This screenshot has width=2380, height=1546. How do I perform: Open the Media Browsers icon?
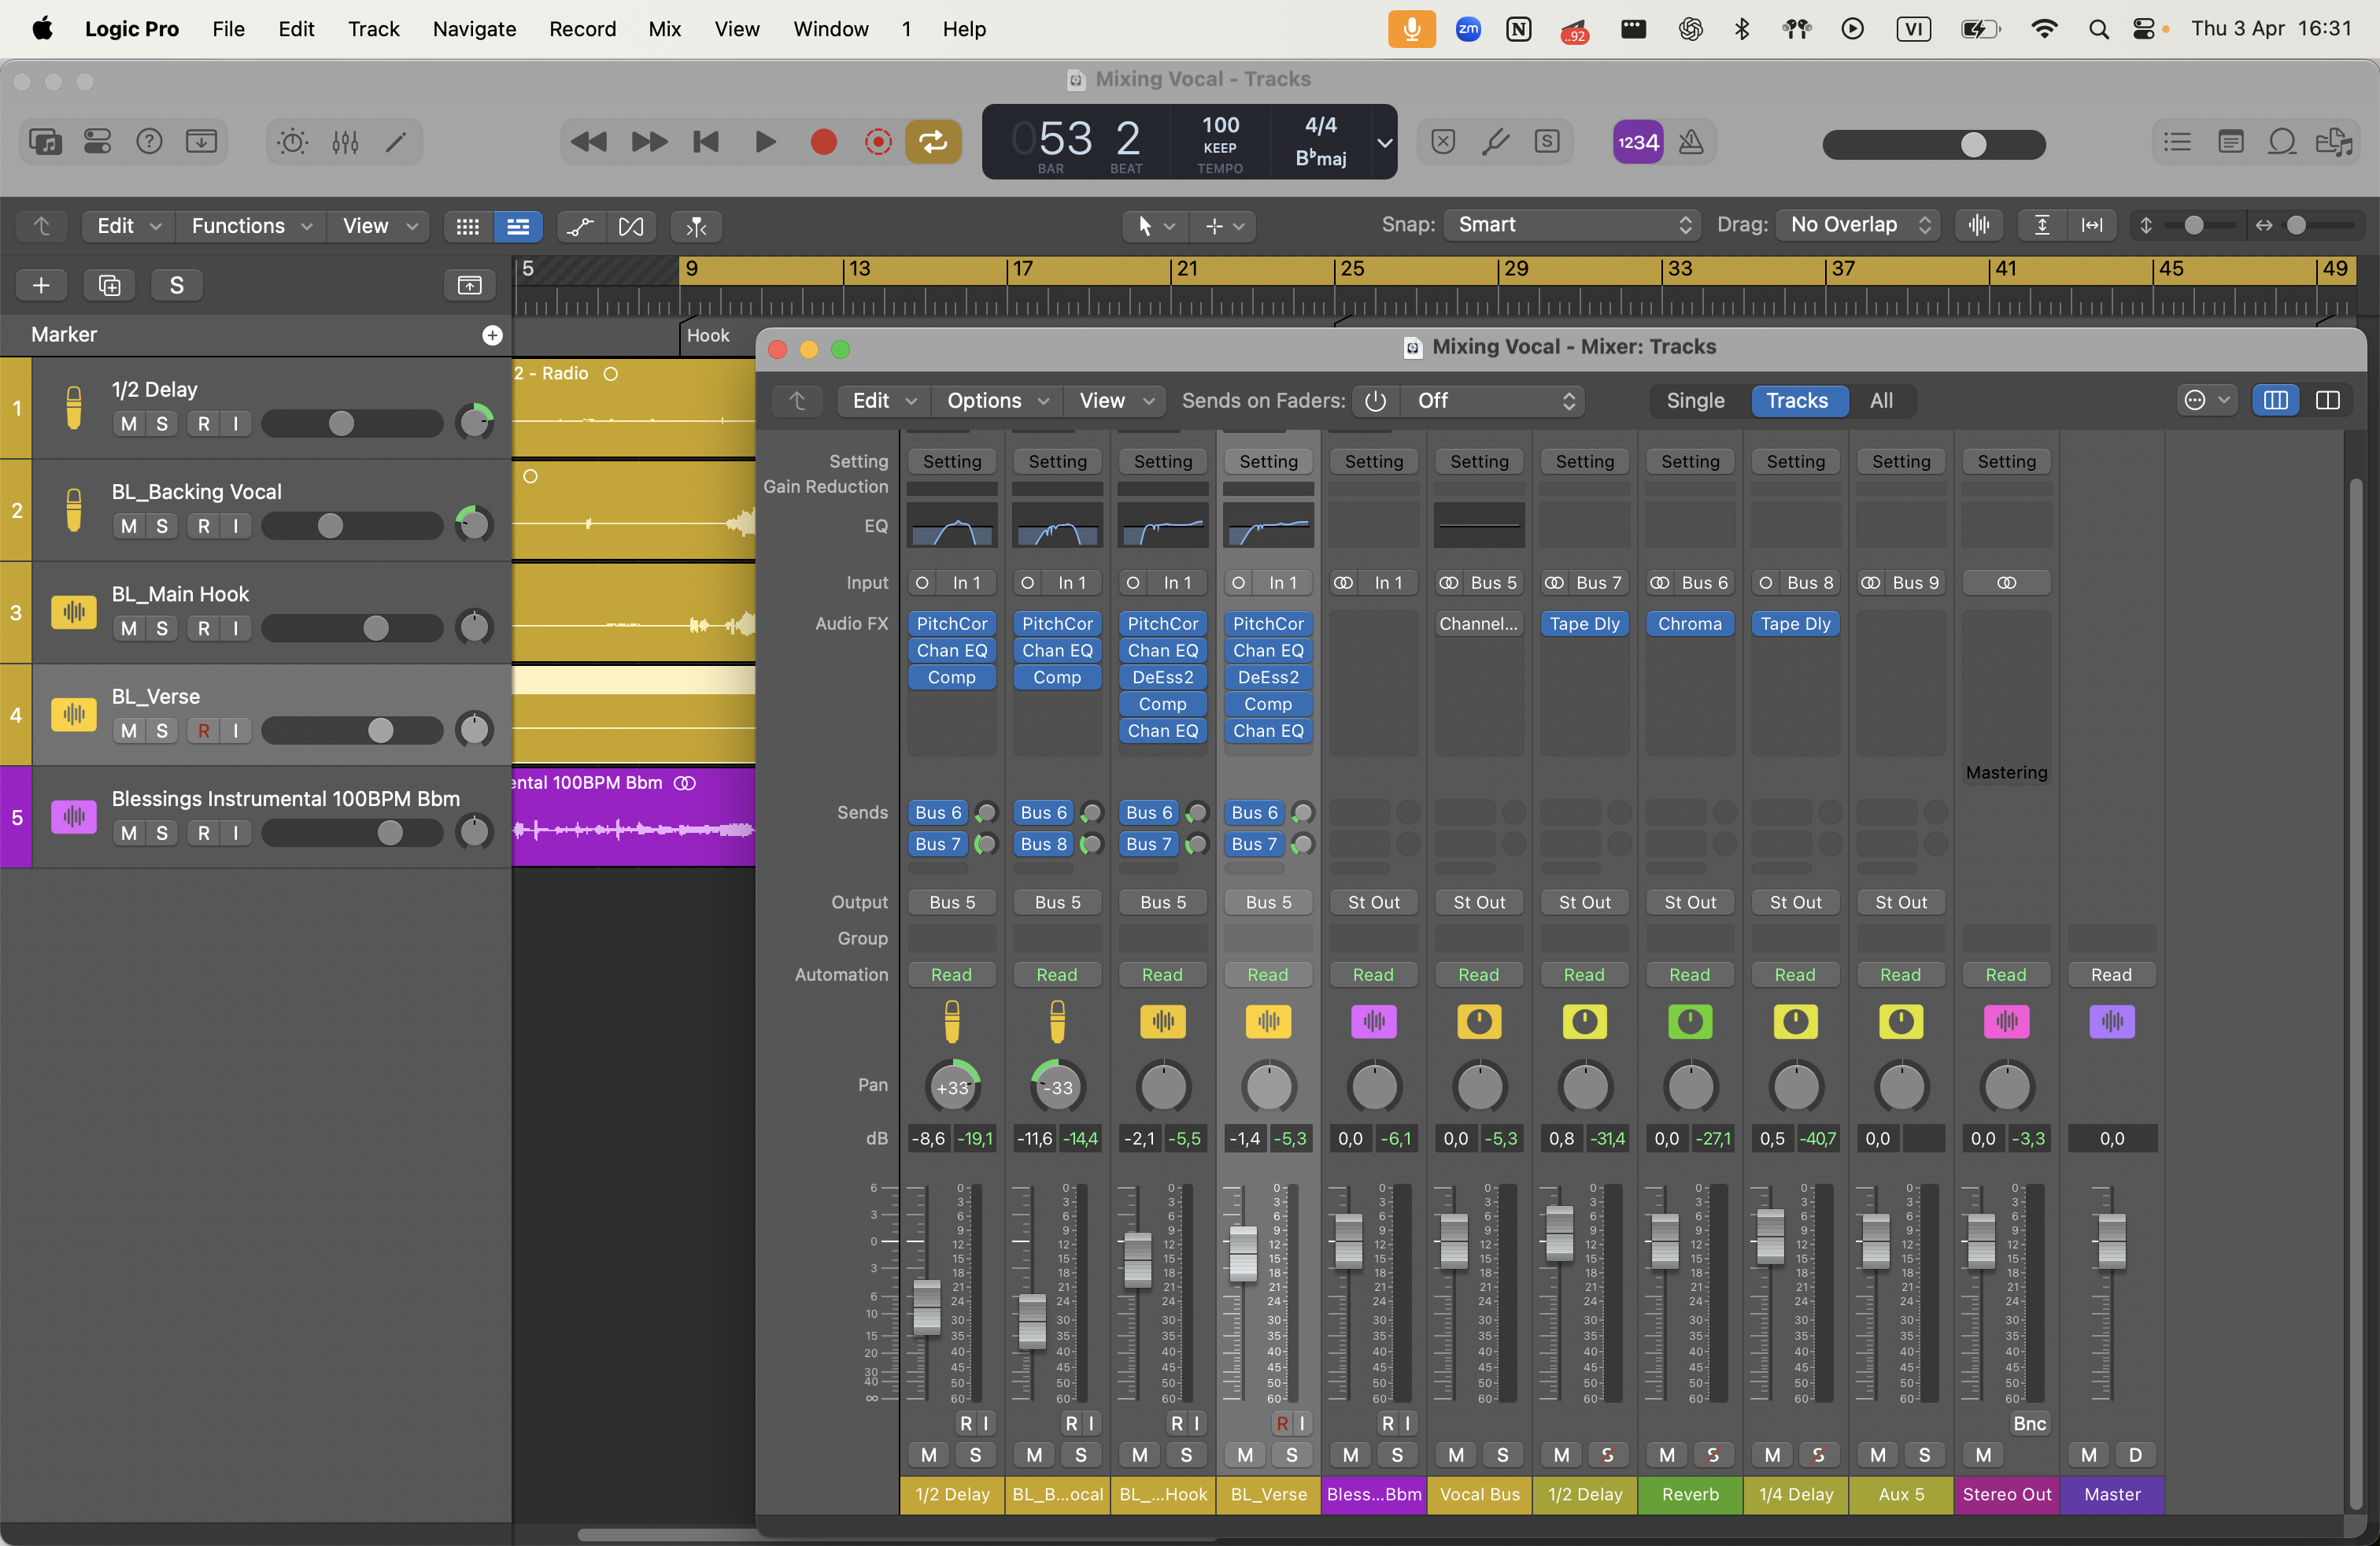click(2334, 142)
